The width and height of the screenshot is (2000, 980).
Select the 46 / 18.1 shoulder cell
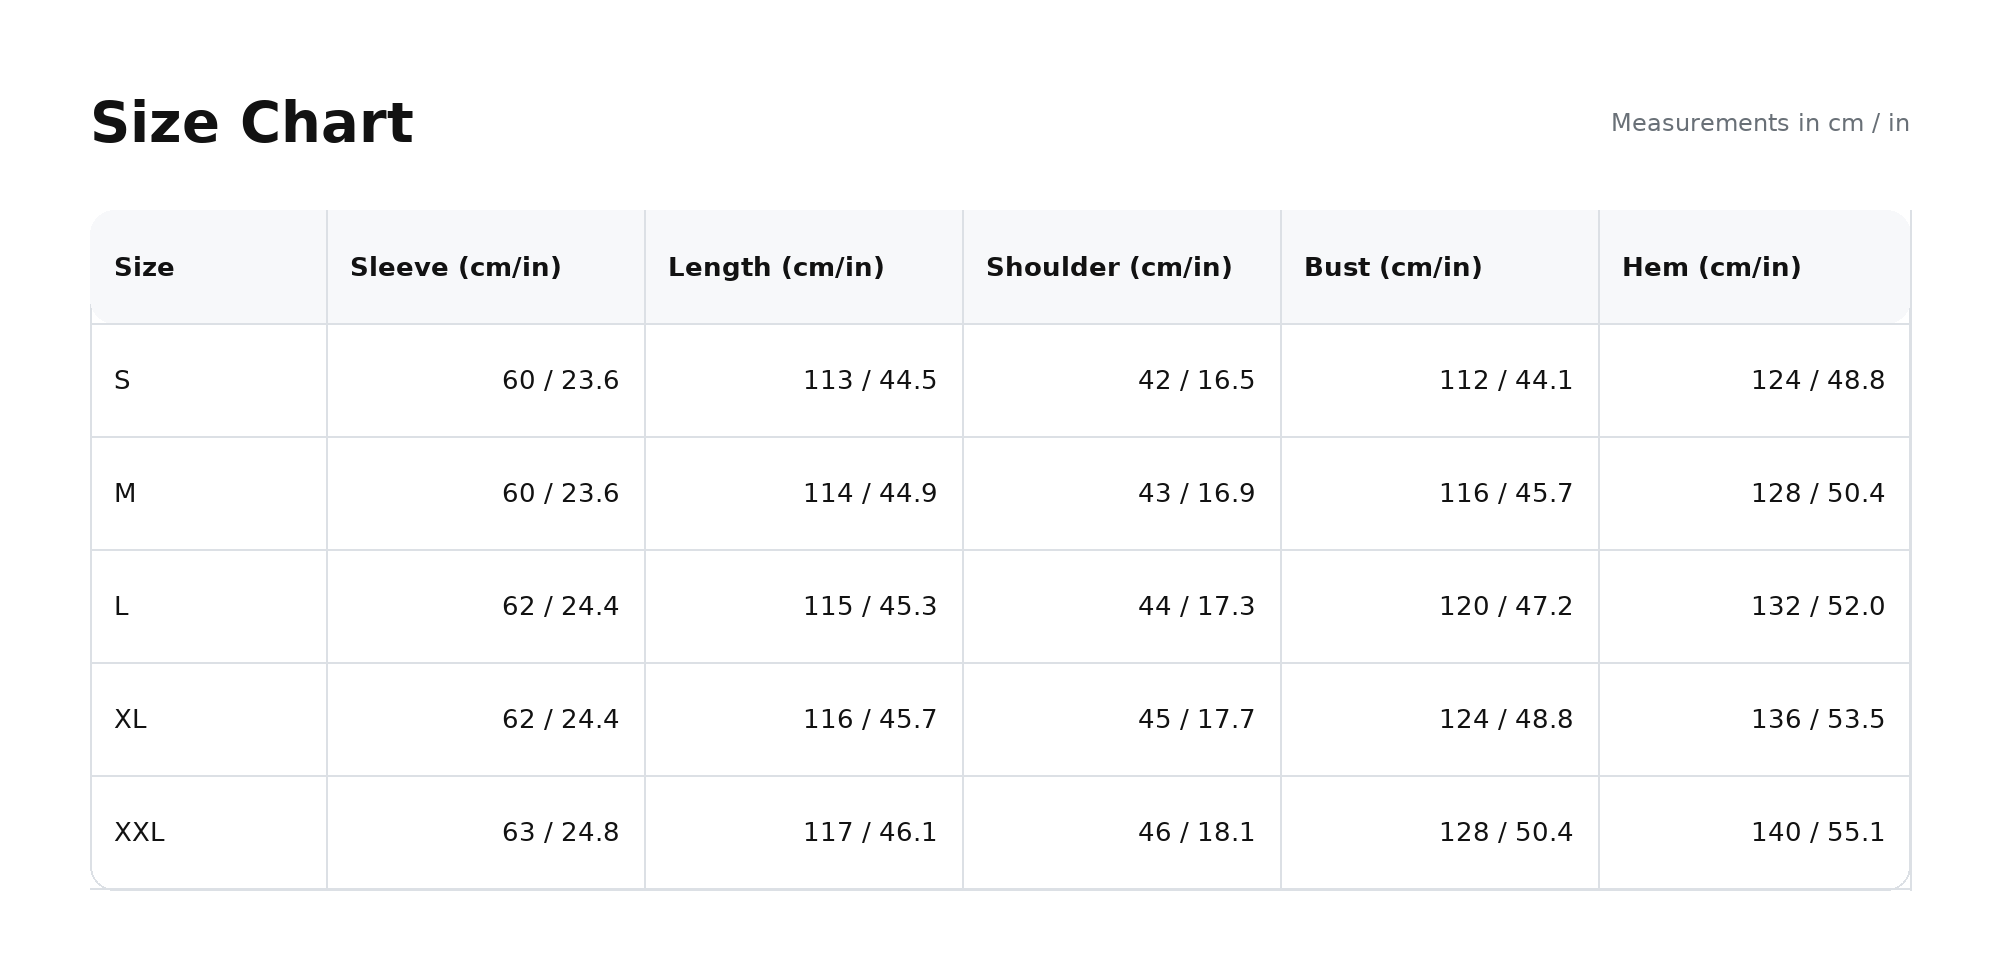coord(1196,833)
